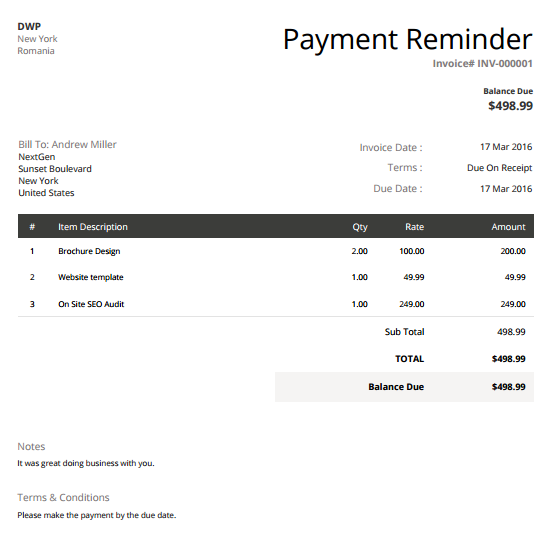
Task: Click the Notes section heading
Action: click(x=31, y=446)
